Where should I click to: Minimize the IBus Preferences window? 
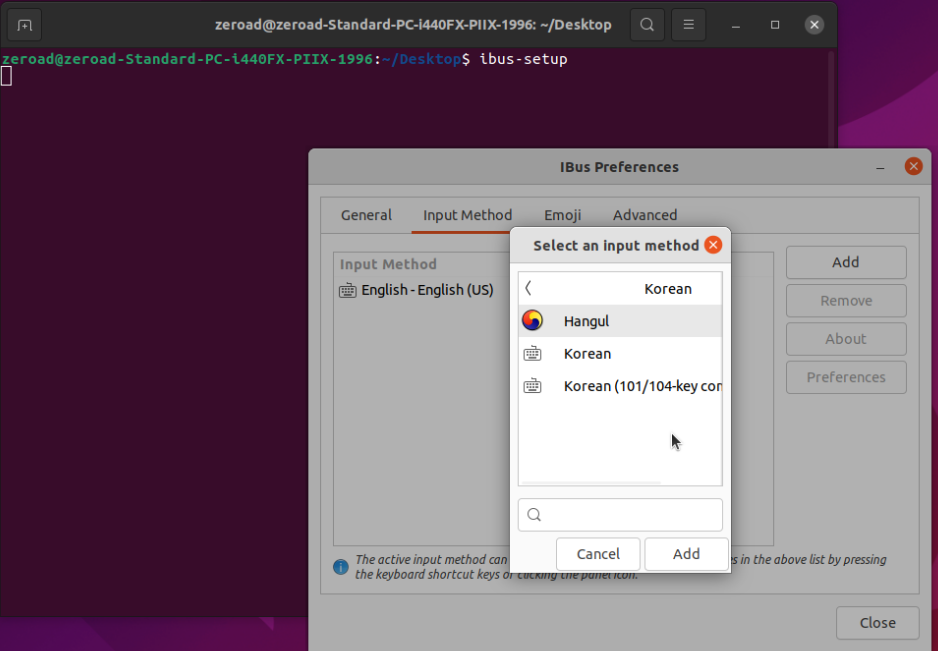(880, 168)
